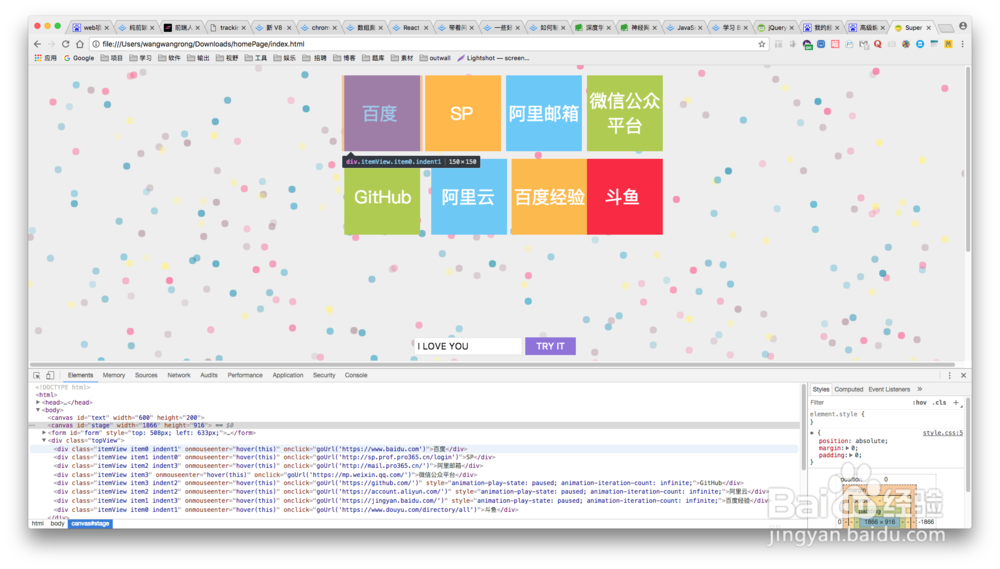Open the Security panel tab
Viewport: 1000px width, 569px height.
pos(324,376)
